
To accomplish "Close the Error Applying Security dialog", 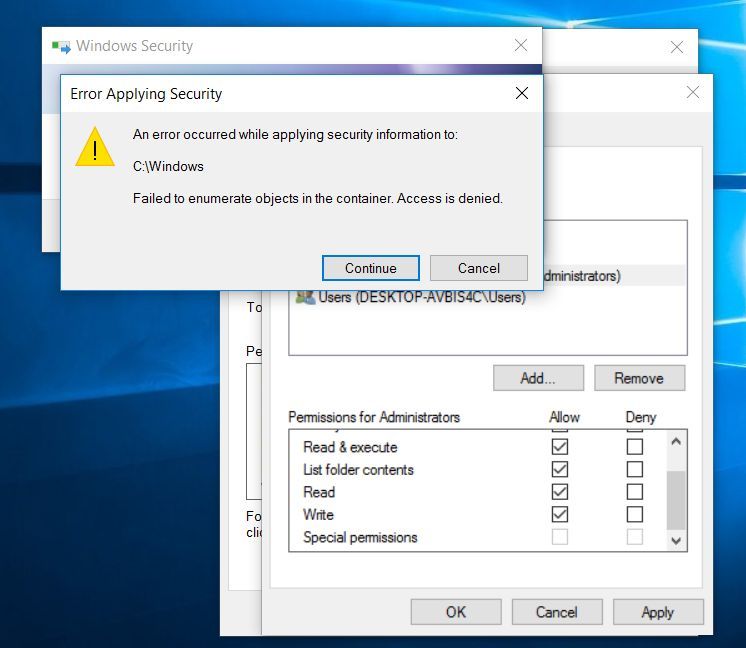I will click(x=521, y=94).
